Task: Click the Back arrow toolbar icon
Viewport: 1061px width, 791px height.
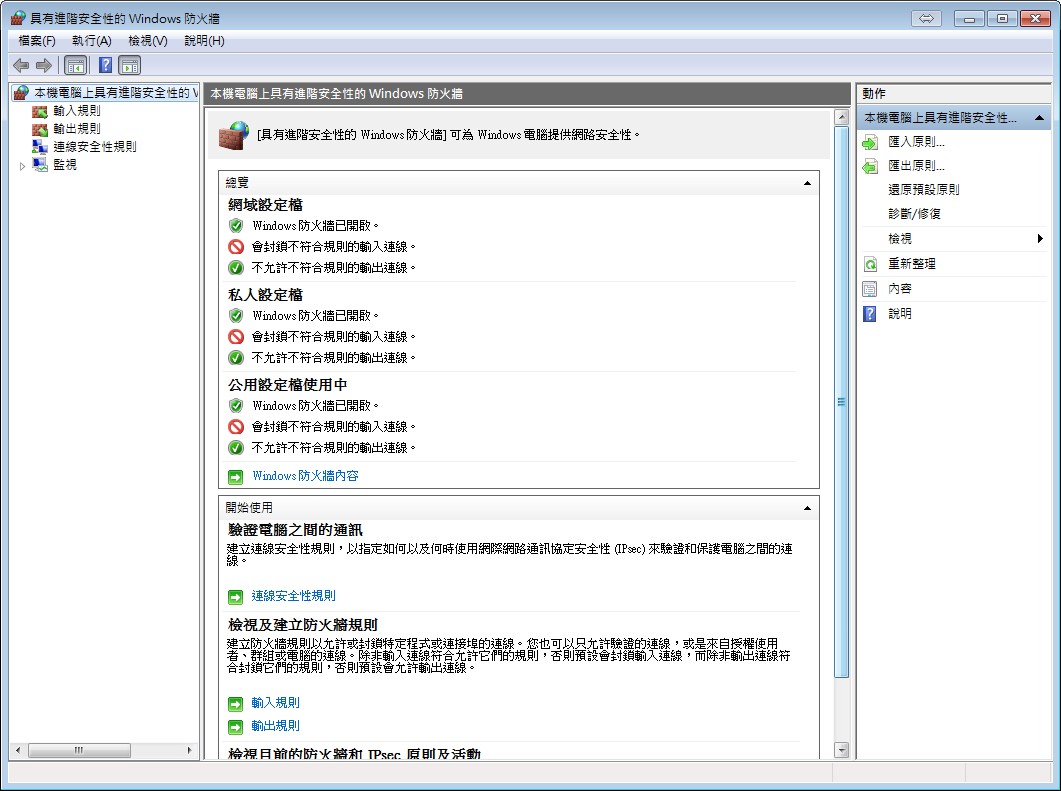Action: click(x=22, y=66)
